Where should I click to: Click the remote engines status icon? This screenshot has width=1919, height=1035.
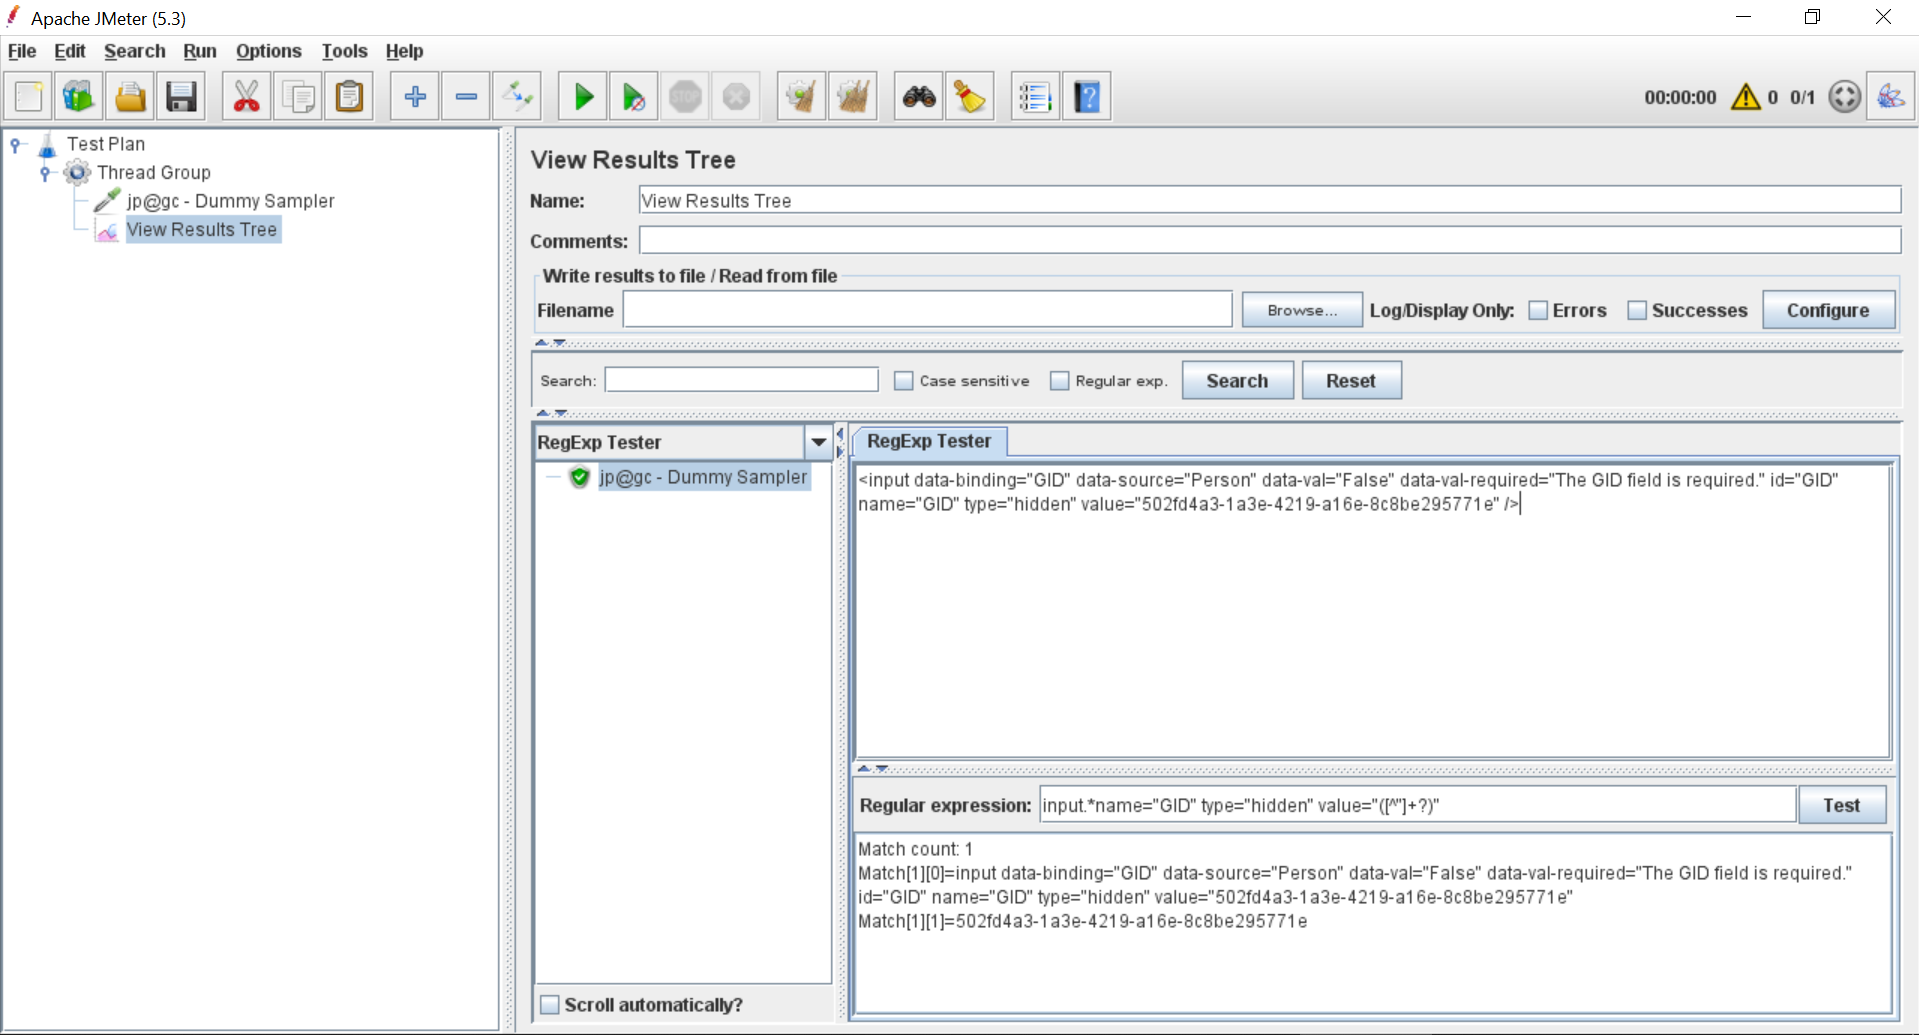coord(1845,97)
